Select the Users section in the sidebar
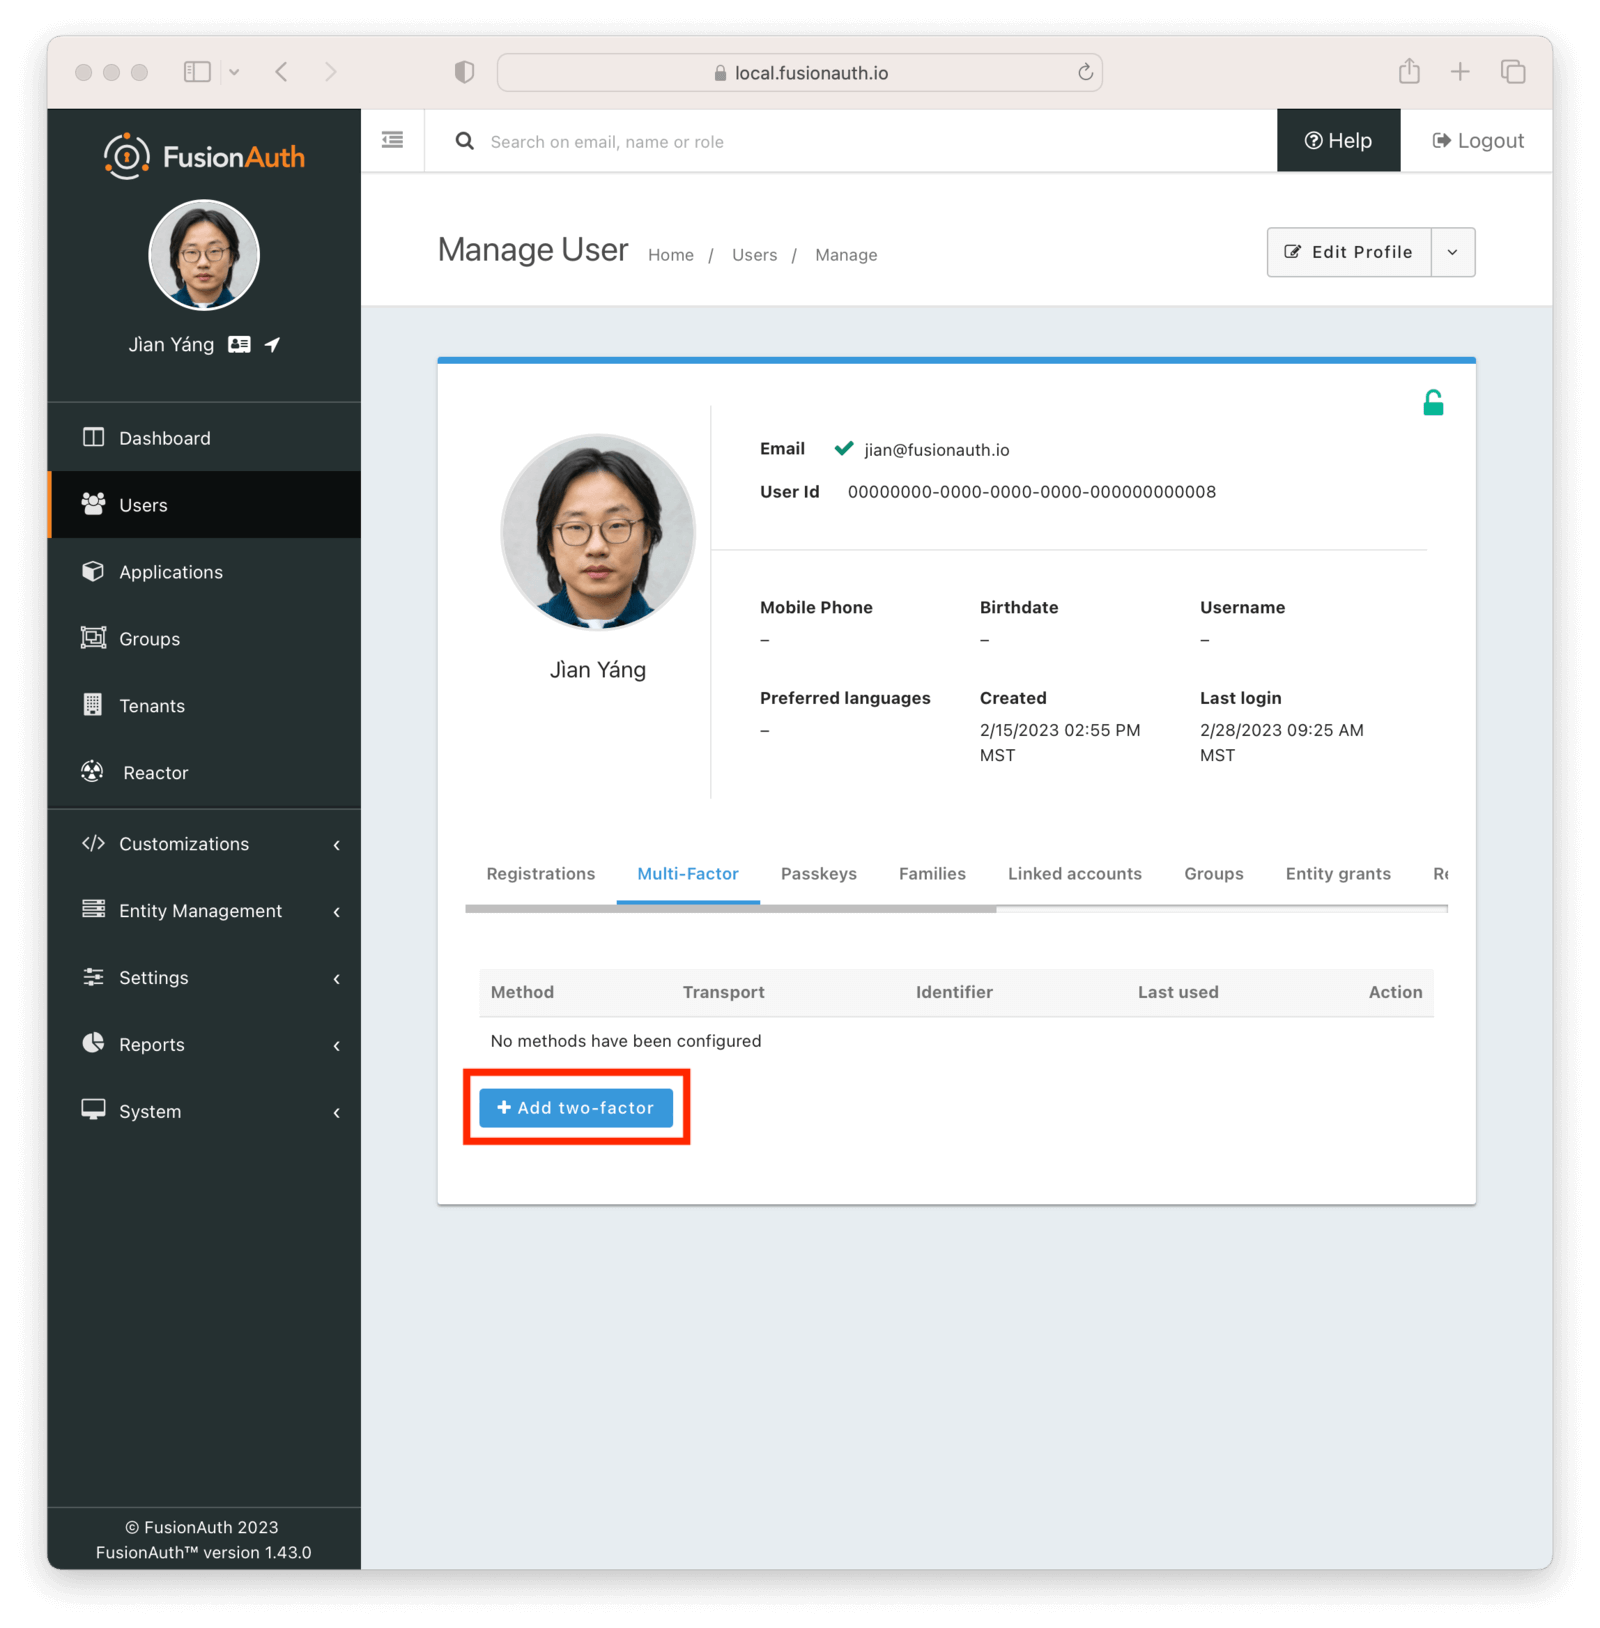Image resolution: width=1600 pixels, height=1628 pixels. coord(141,505)
